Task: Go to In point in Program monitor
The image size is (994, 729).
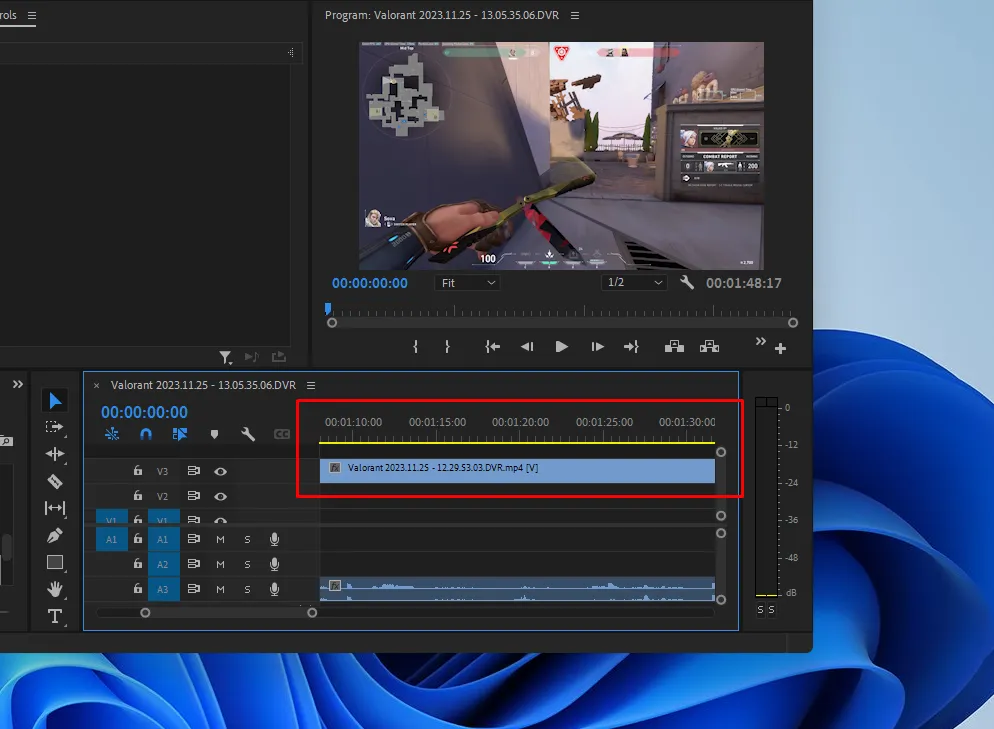Action: [x=493, y=347]
